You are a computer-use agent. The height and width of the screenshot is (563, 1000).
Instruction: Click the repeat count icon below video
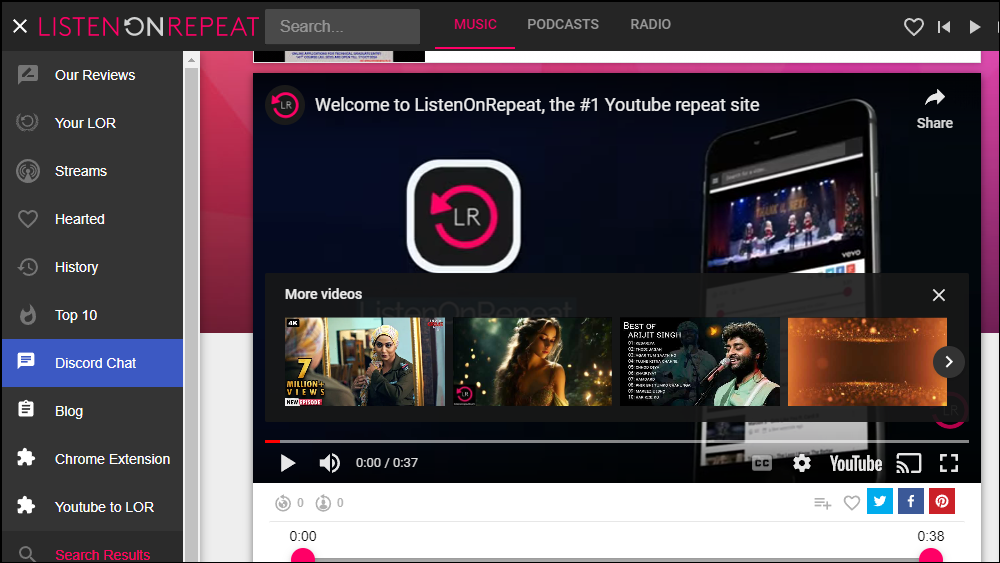click(x=283, y=503)
